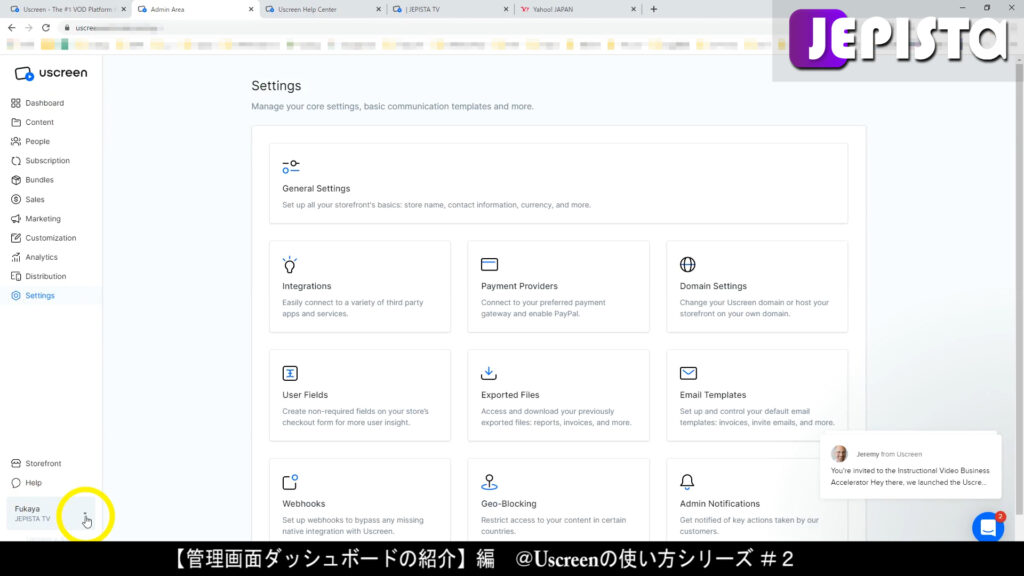Click the Bundles box icon

coord(16,180)
